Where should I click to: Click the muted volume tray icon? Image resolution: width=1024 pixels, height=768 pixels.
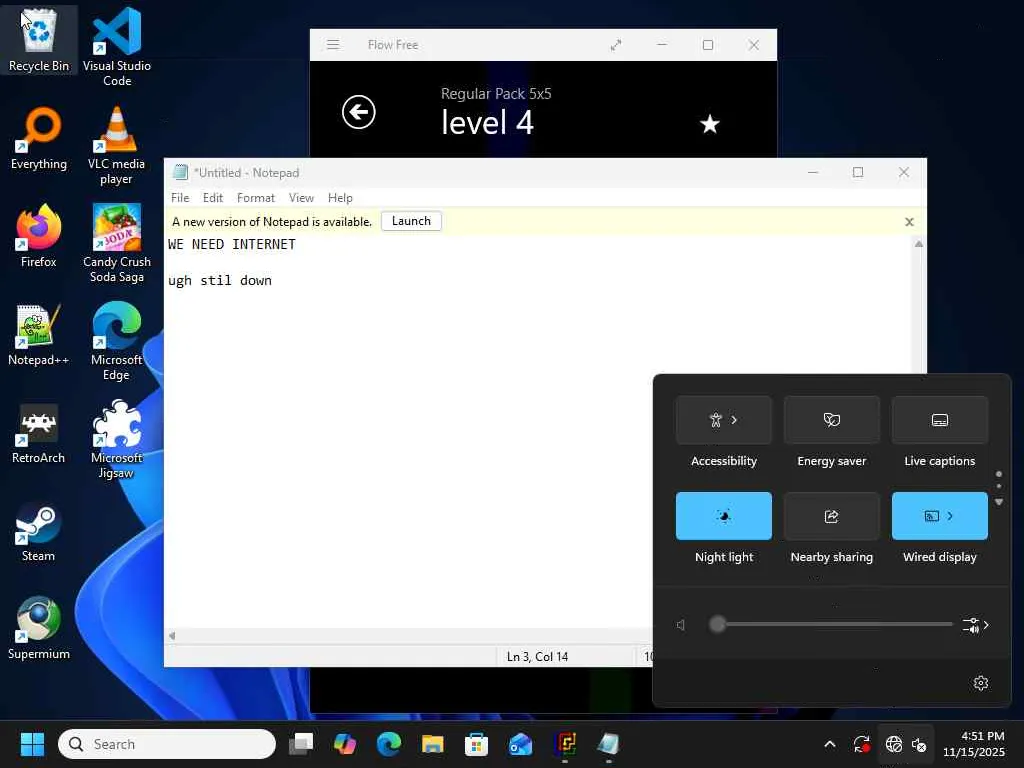tap(919, 744)
